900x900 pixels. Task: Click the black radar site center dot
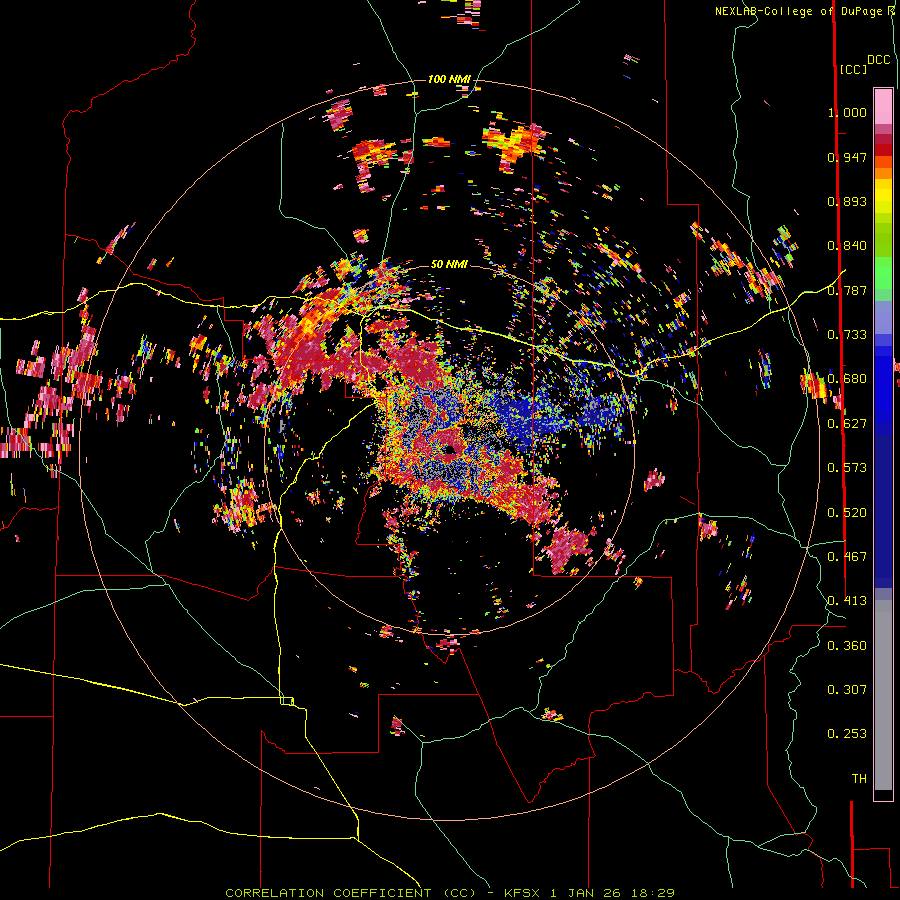pyautogui.click(x=450, y=450)
